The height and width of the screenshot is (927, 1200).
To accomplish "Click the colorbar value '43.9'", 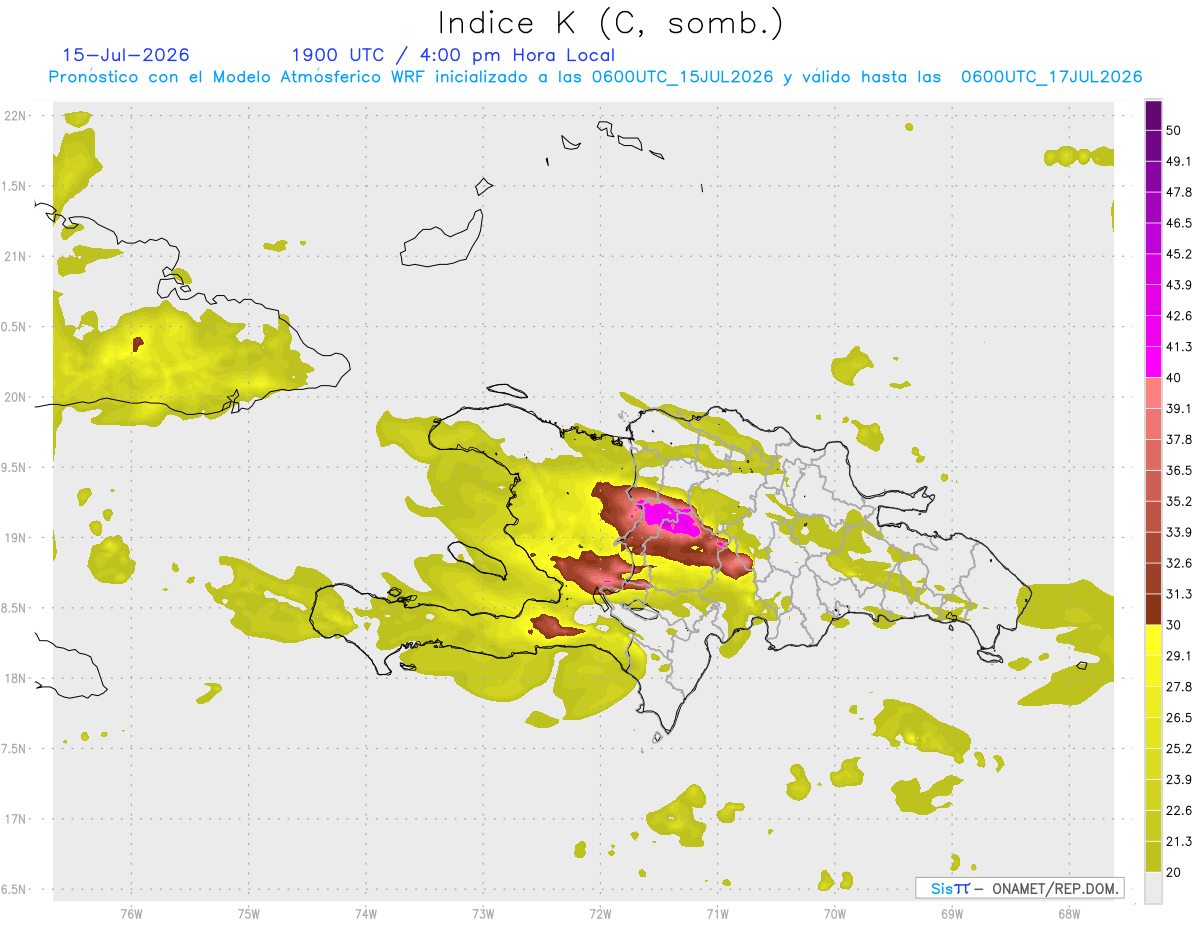I will tap(1179, 285).
